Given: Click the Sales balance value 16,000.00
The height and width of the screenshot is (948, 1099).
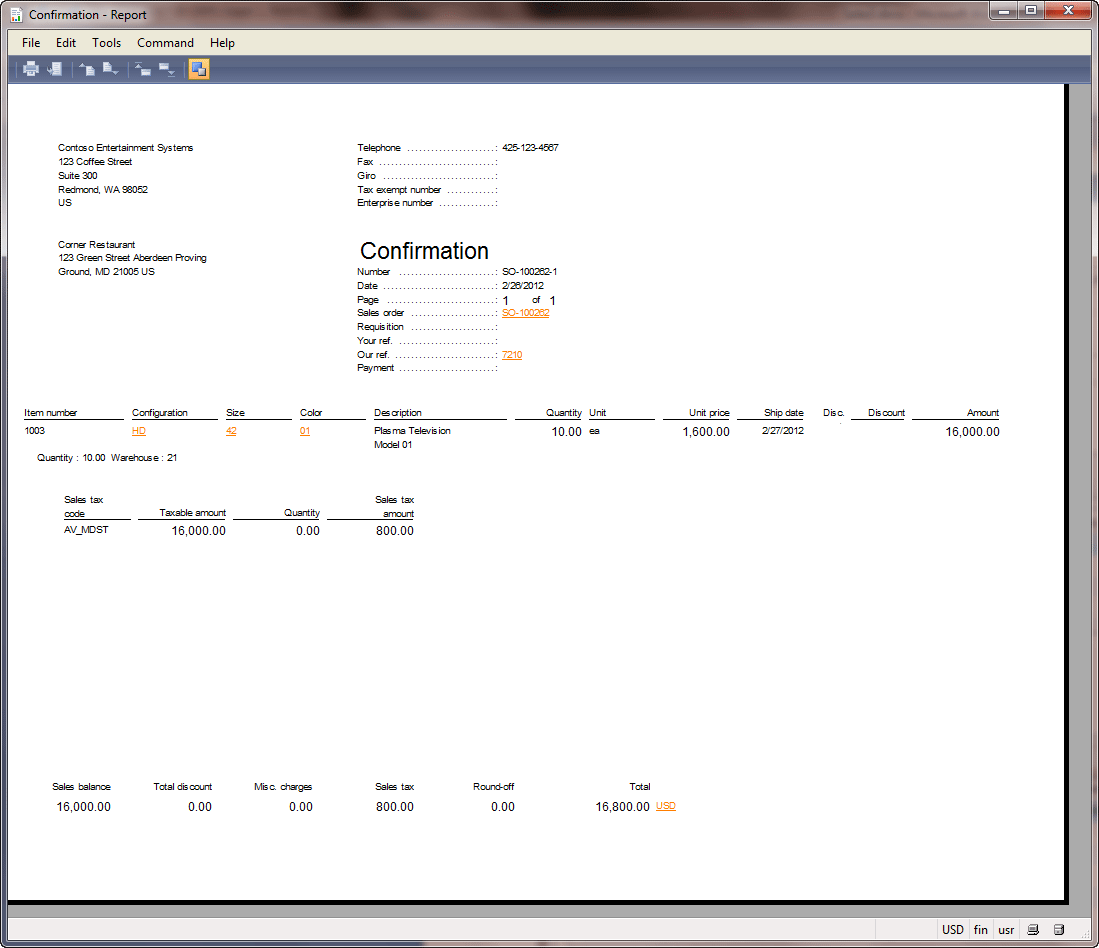Looking at the screenshot, I should tap(83, 806).
